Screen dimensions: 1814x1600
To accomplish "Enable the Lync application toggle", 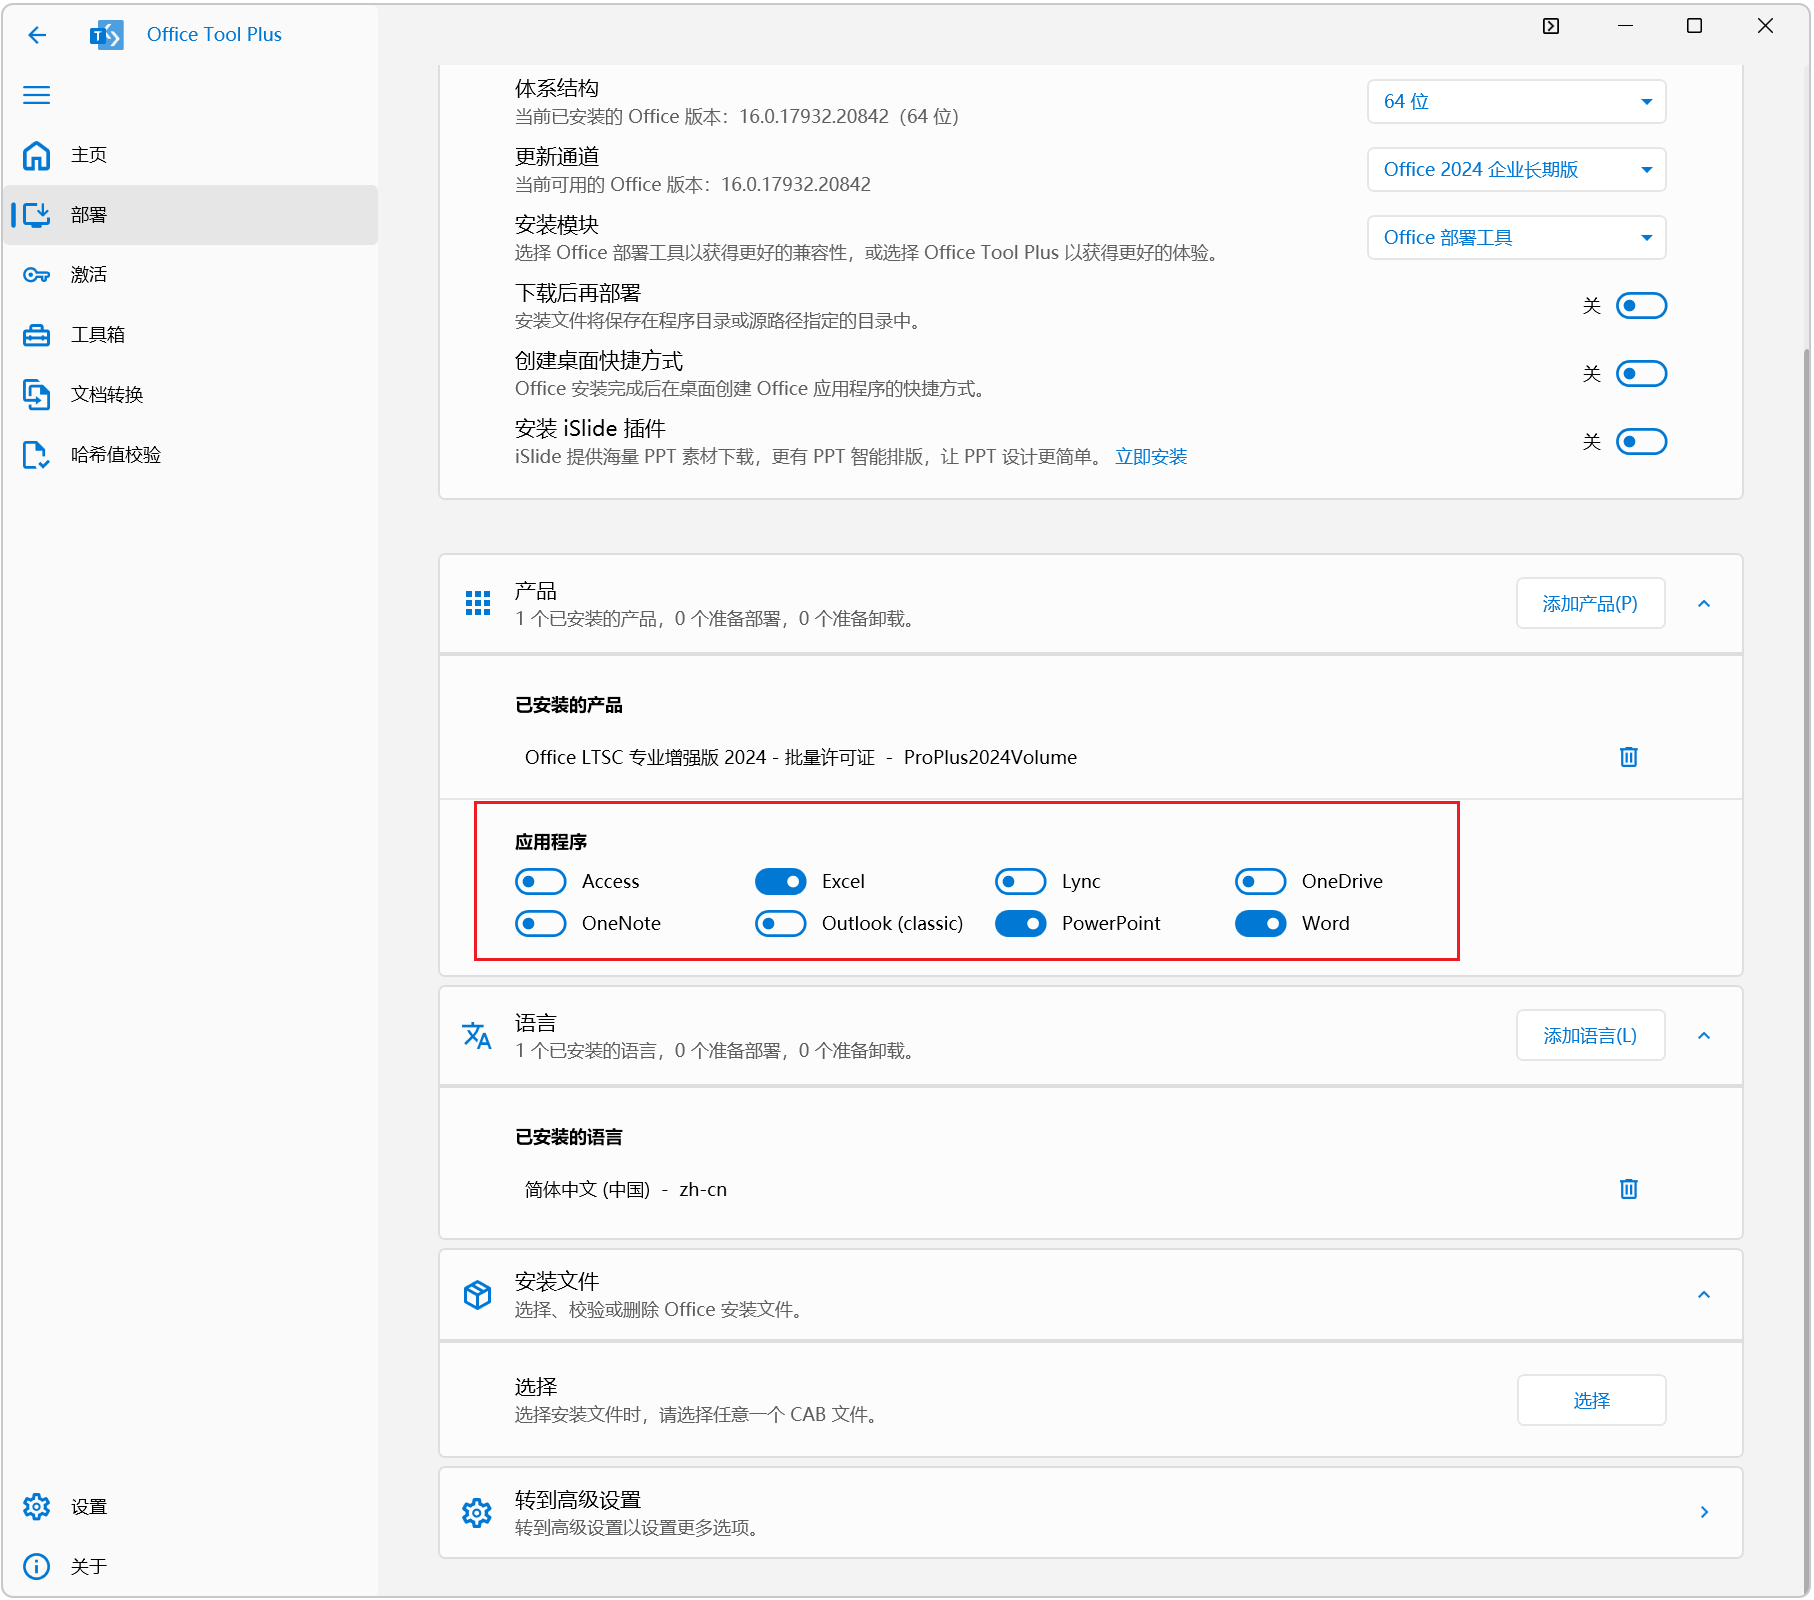I will coord(1021,882).
